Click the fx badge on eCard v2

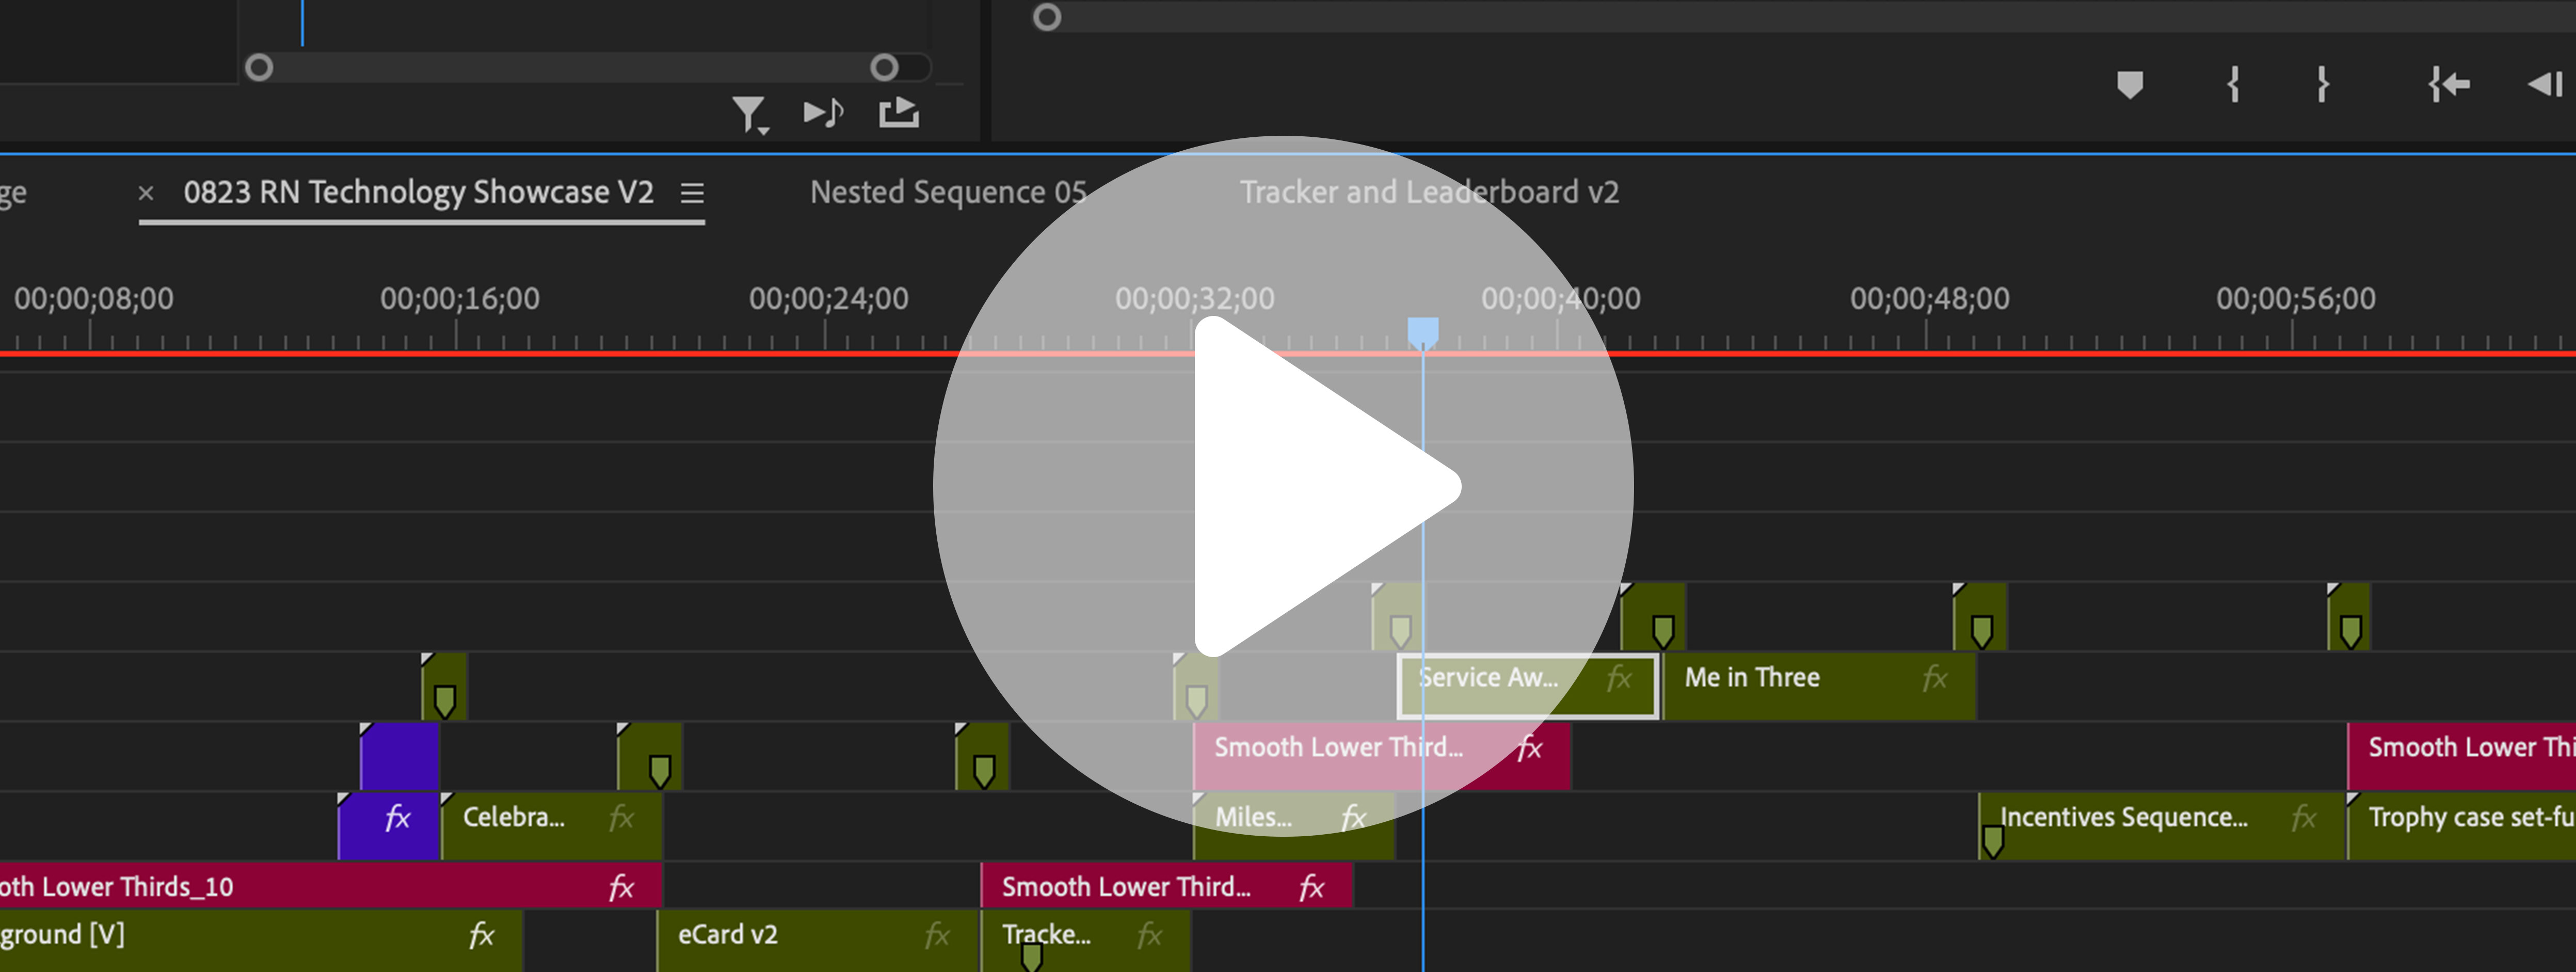click(937, 935)
